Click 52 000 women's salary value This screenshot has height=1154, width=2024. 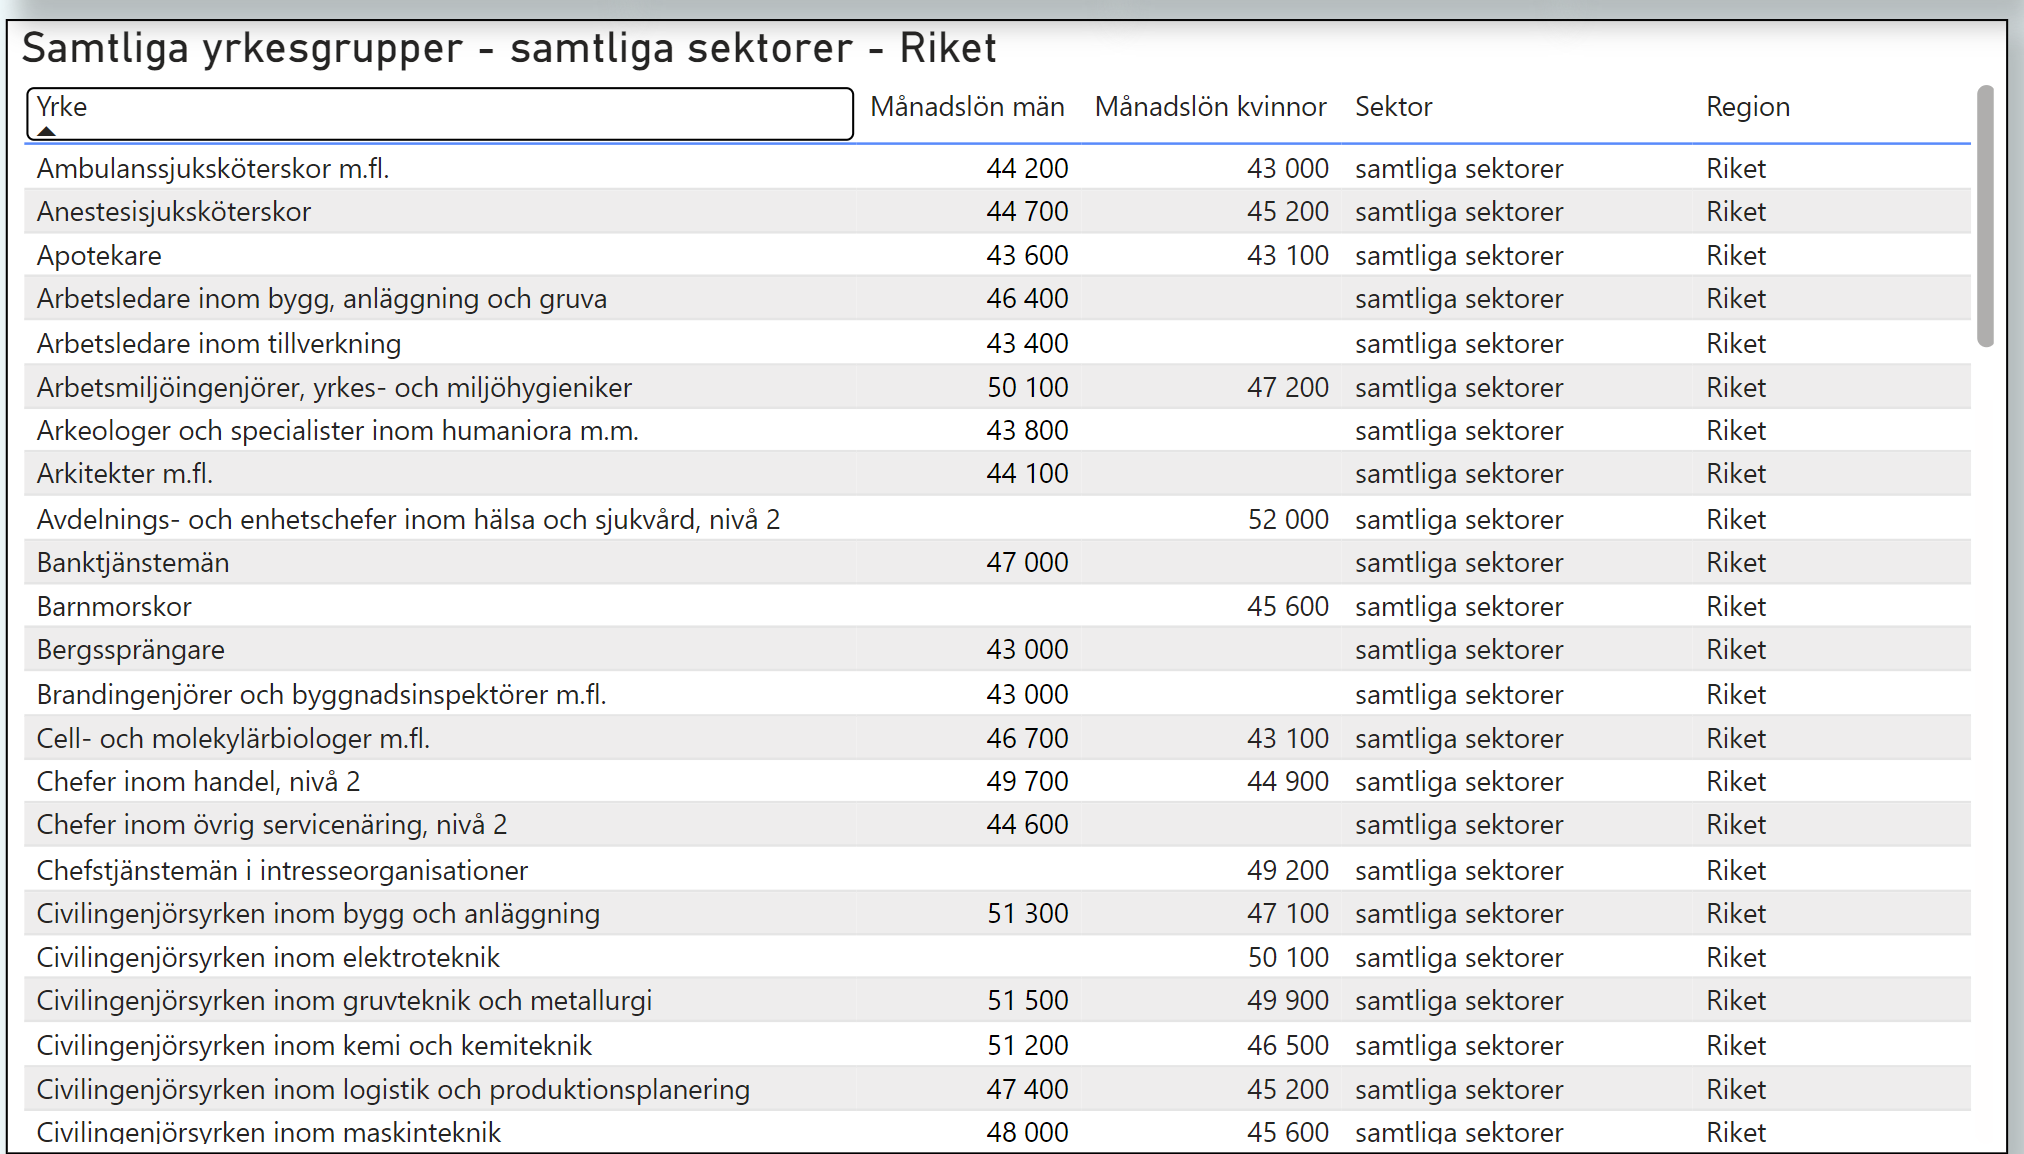click(x=1287, y=520)
